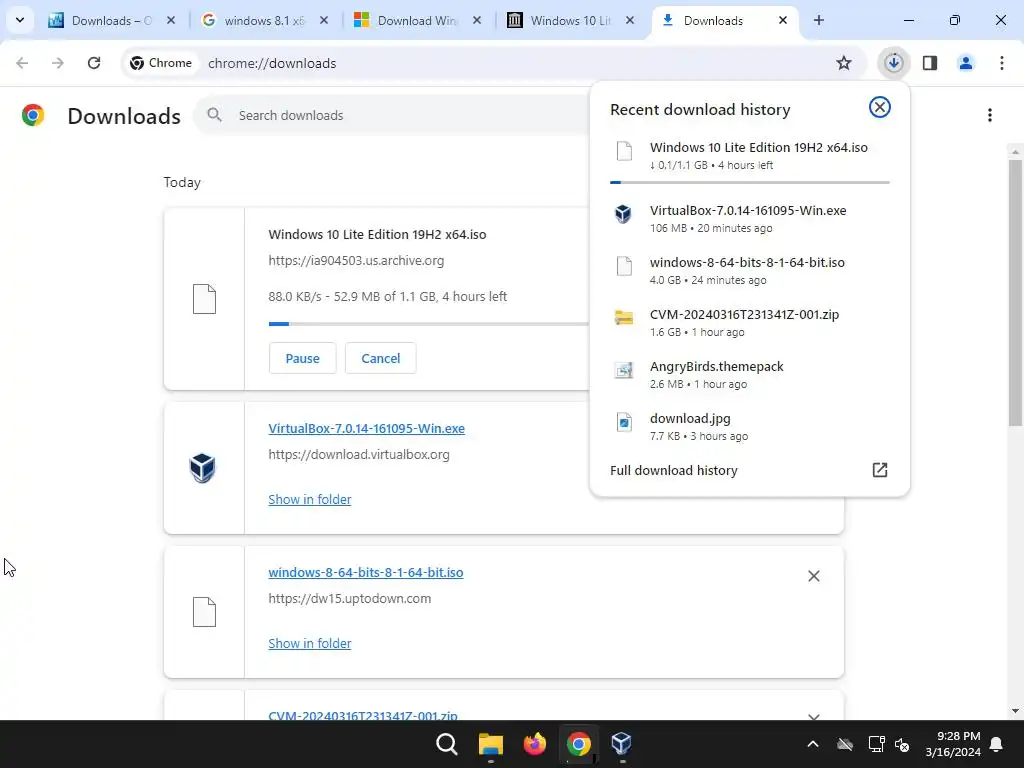Click the search magnifier in downloads search
1024x768 pixels.
[x=214, y=115]
